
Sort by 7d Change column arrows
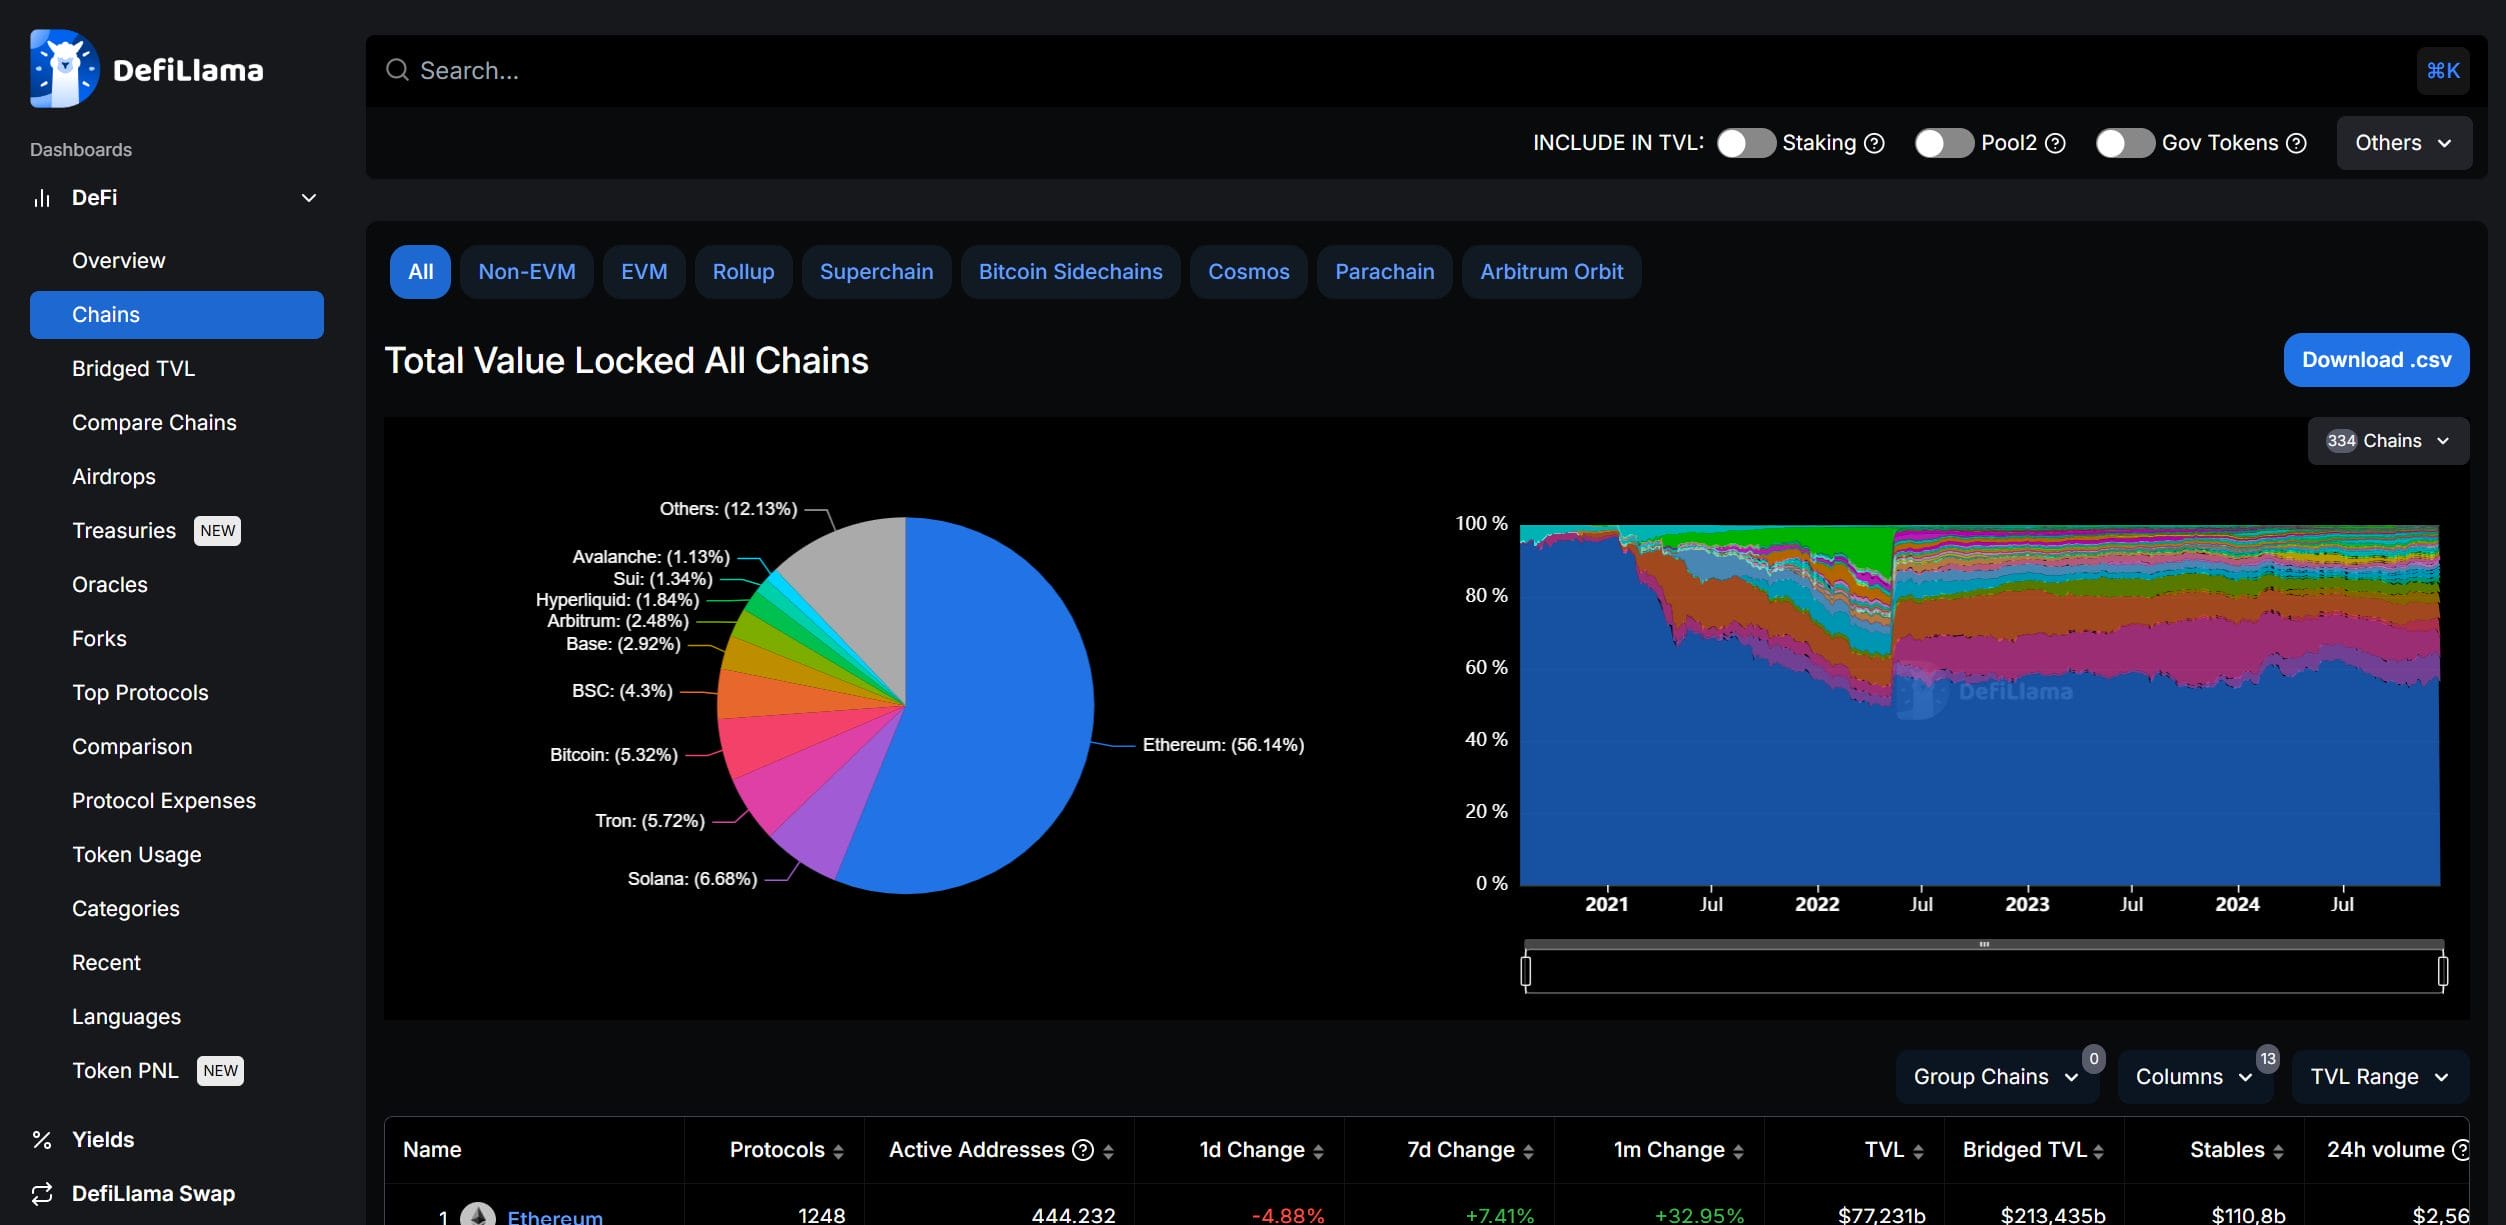pos(1528,1152)
